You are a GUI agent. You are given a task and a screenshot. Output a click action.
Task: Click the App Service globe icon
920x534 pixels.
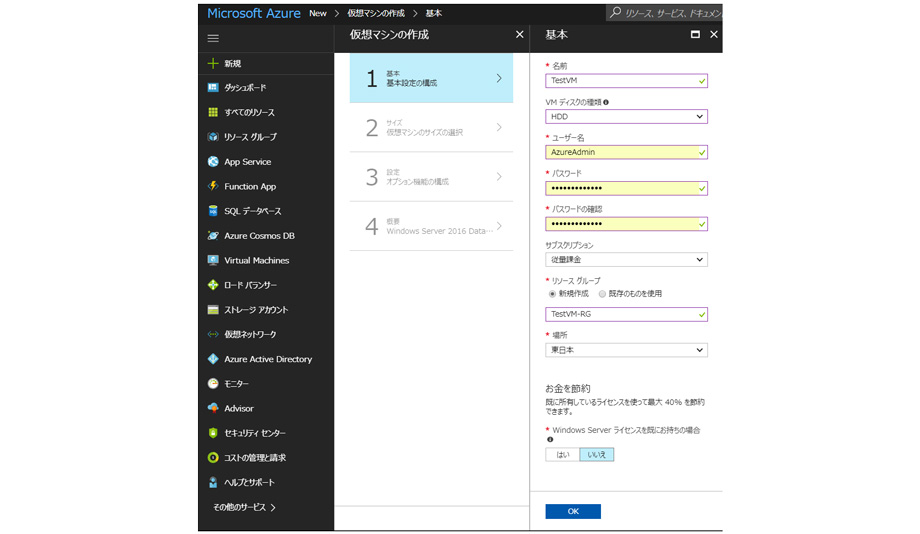213,162
